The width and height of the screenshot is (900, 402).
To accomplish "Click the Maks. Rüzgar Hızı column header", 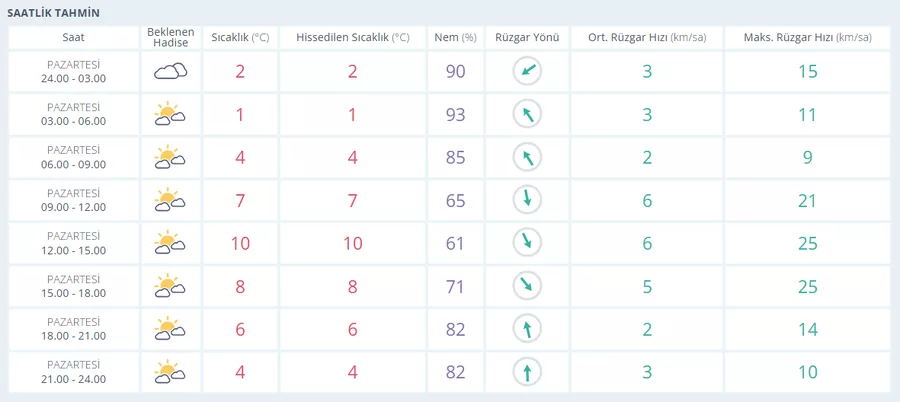I will pos(807,37).
